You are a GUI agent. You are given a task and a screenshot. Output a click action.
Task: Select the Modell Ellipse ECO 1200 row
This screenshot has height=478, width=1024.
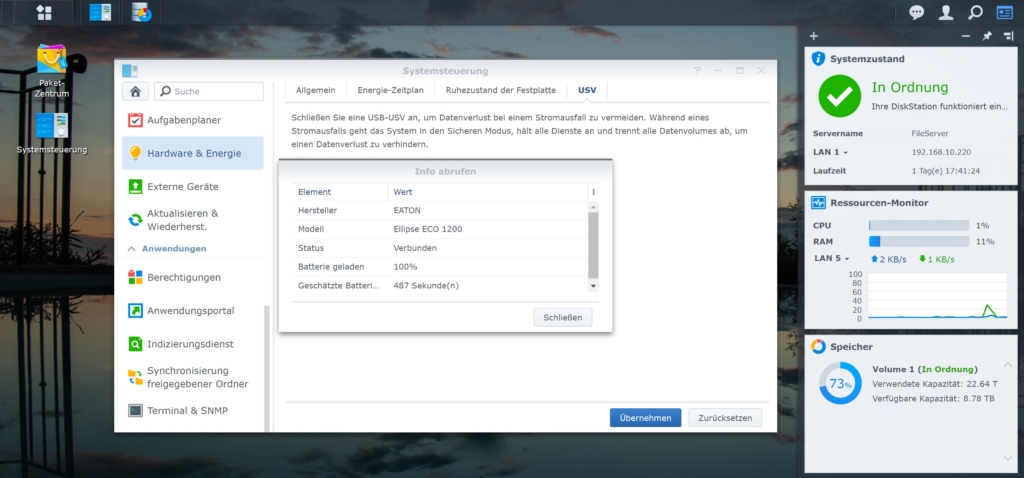(x=440, y=229)
